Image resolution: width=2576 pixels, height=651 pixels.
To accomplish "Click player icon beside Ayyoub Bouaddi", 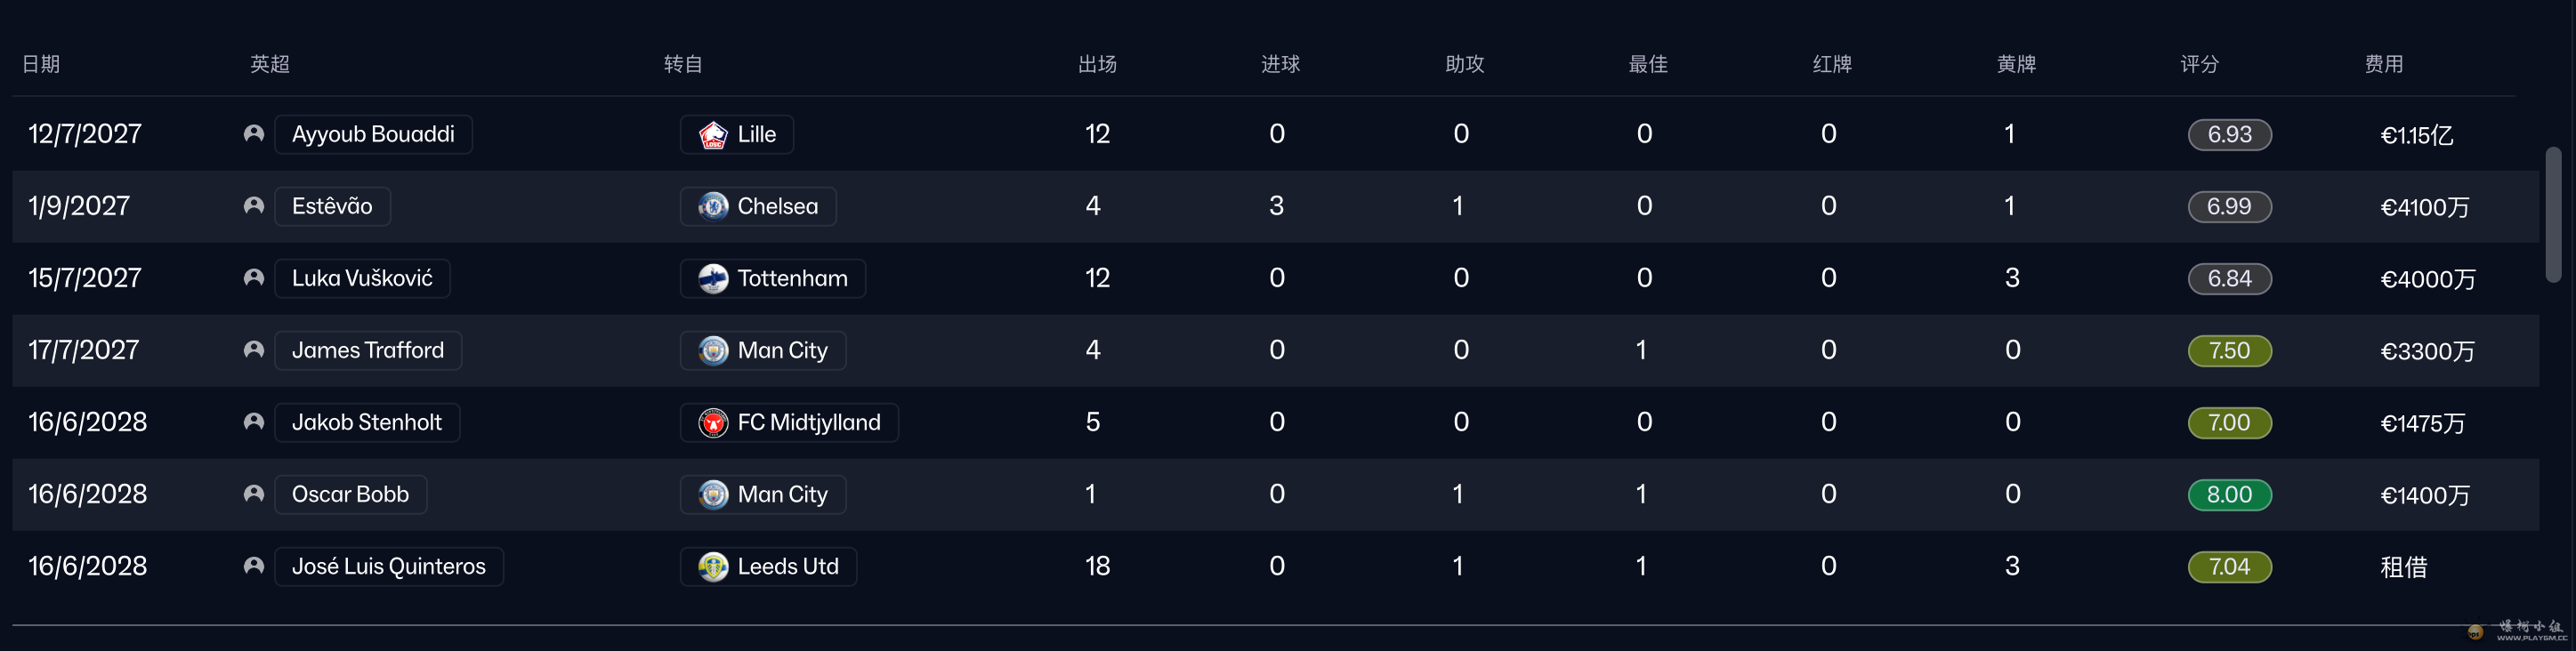I will pyautogui.click(x=254, y=134).
